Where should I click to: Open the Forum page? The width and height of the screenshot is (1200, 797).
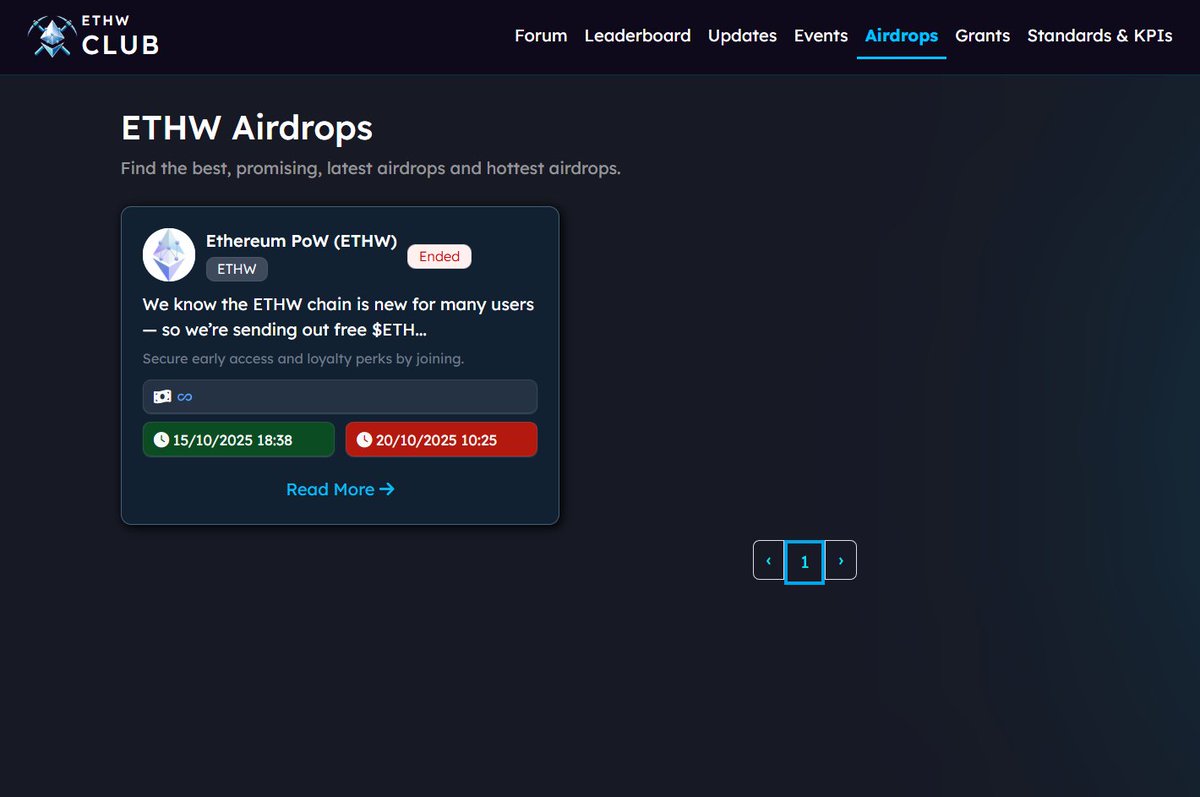[x=540, y=35]
